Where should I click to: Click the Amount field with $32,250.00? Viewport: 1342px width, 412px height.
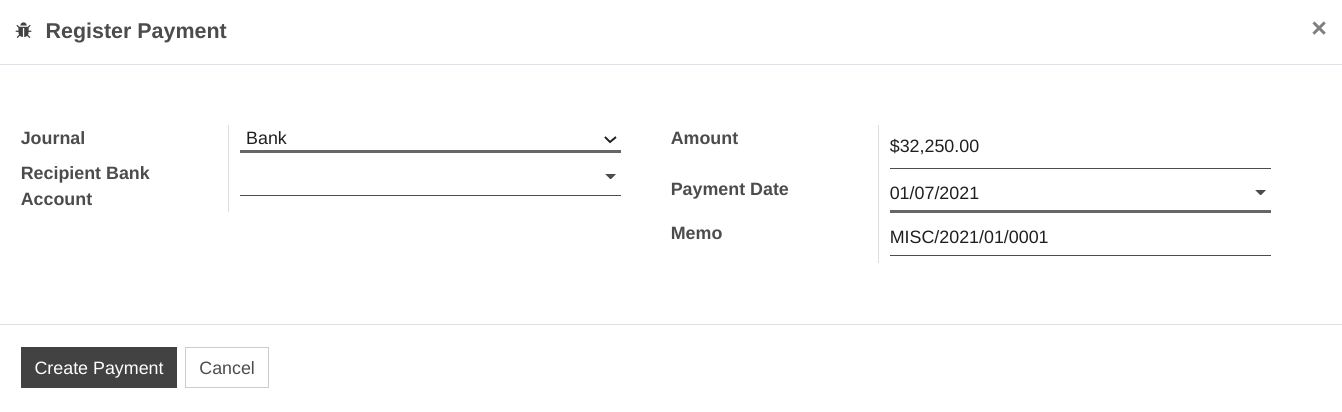click(x=1080, y=147)
